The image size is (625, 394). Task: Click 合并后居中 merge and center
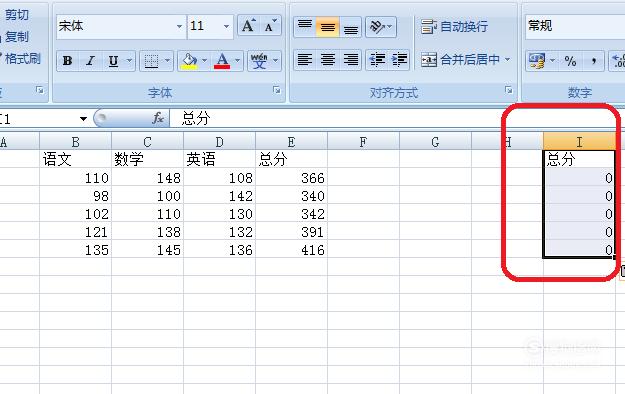[460, 60]
